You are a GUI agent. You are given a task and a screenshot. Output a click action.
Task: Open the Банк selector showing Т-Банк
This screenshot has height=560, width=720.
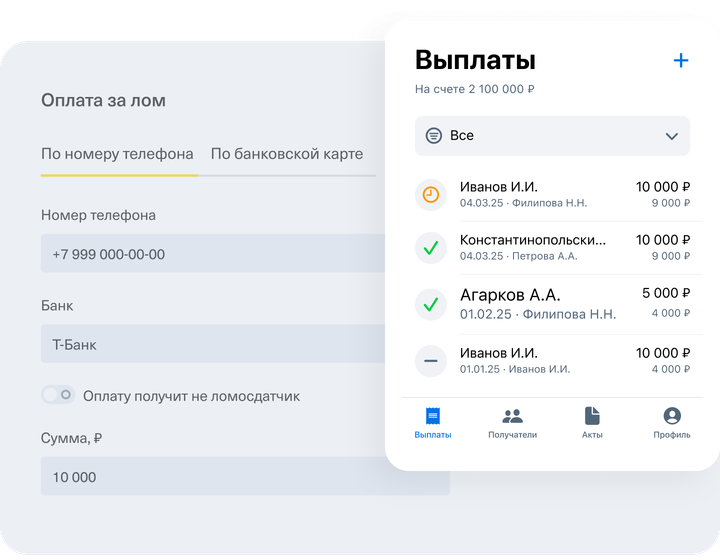[213, 344]
